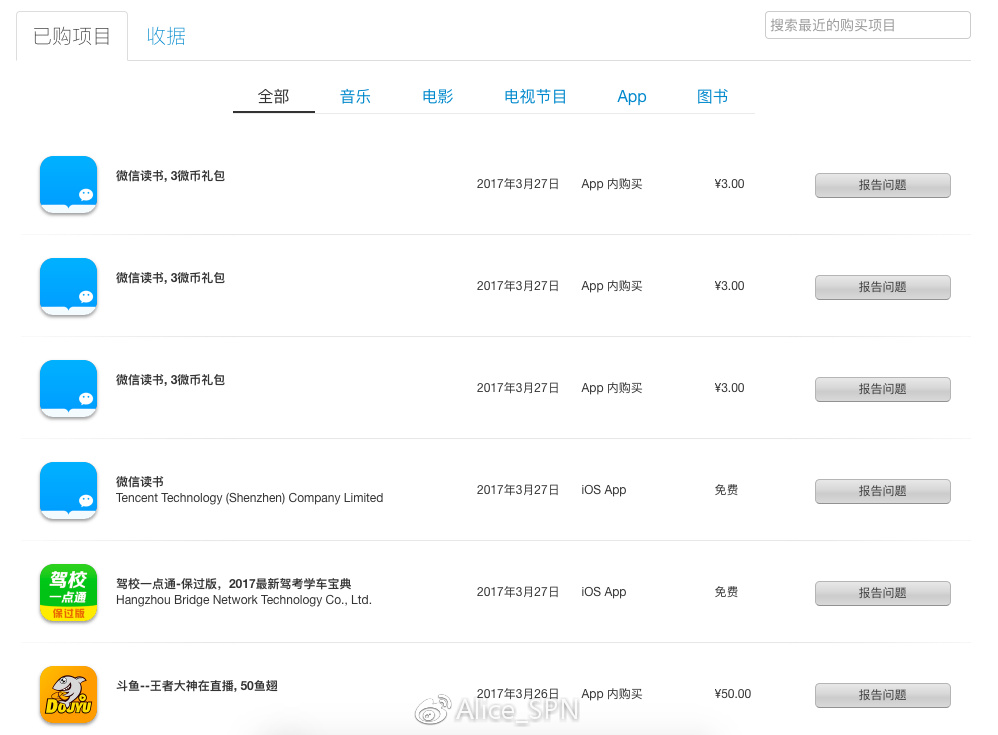The image size is (998, 735).
Task: Report a problem for the first 微信读书 purchase
Action: click(882, 185)
